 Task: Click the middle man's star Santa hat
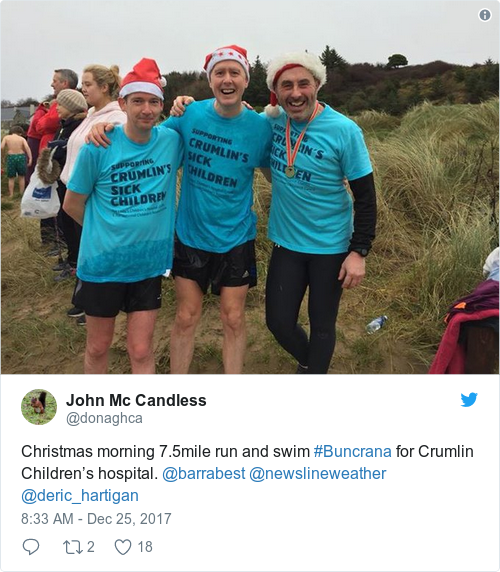[x=227, y=59]
